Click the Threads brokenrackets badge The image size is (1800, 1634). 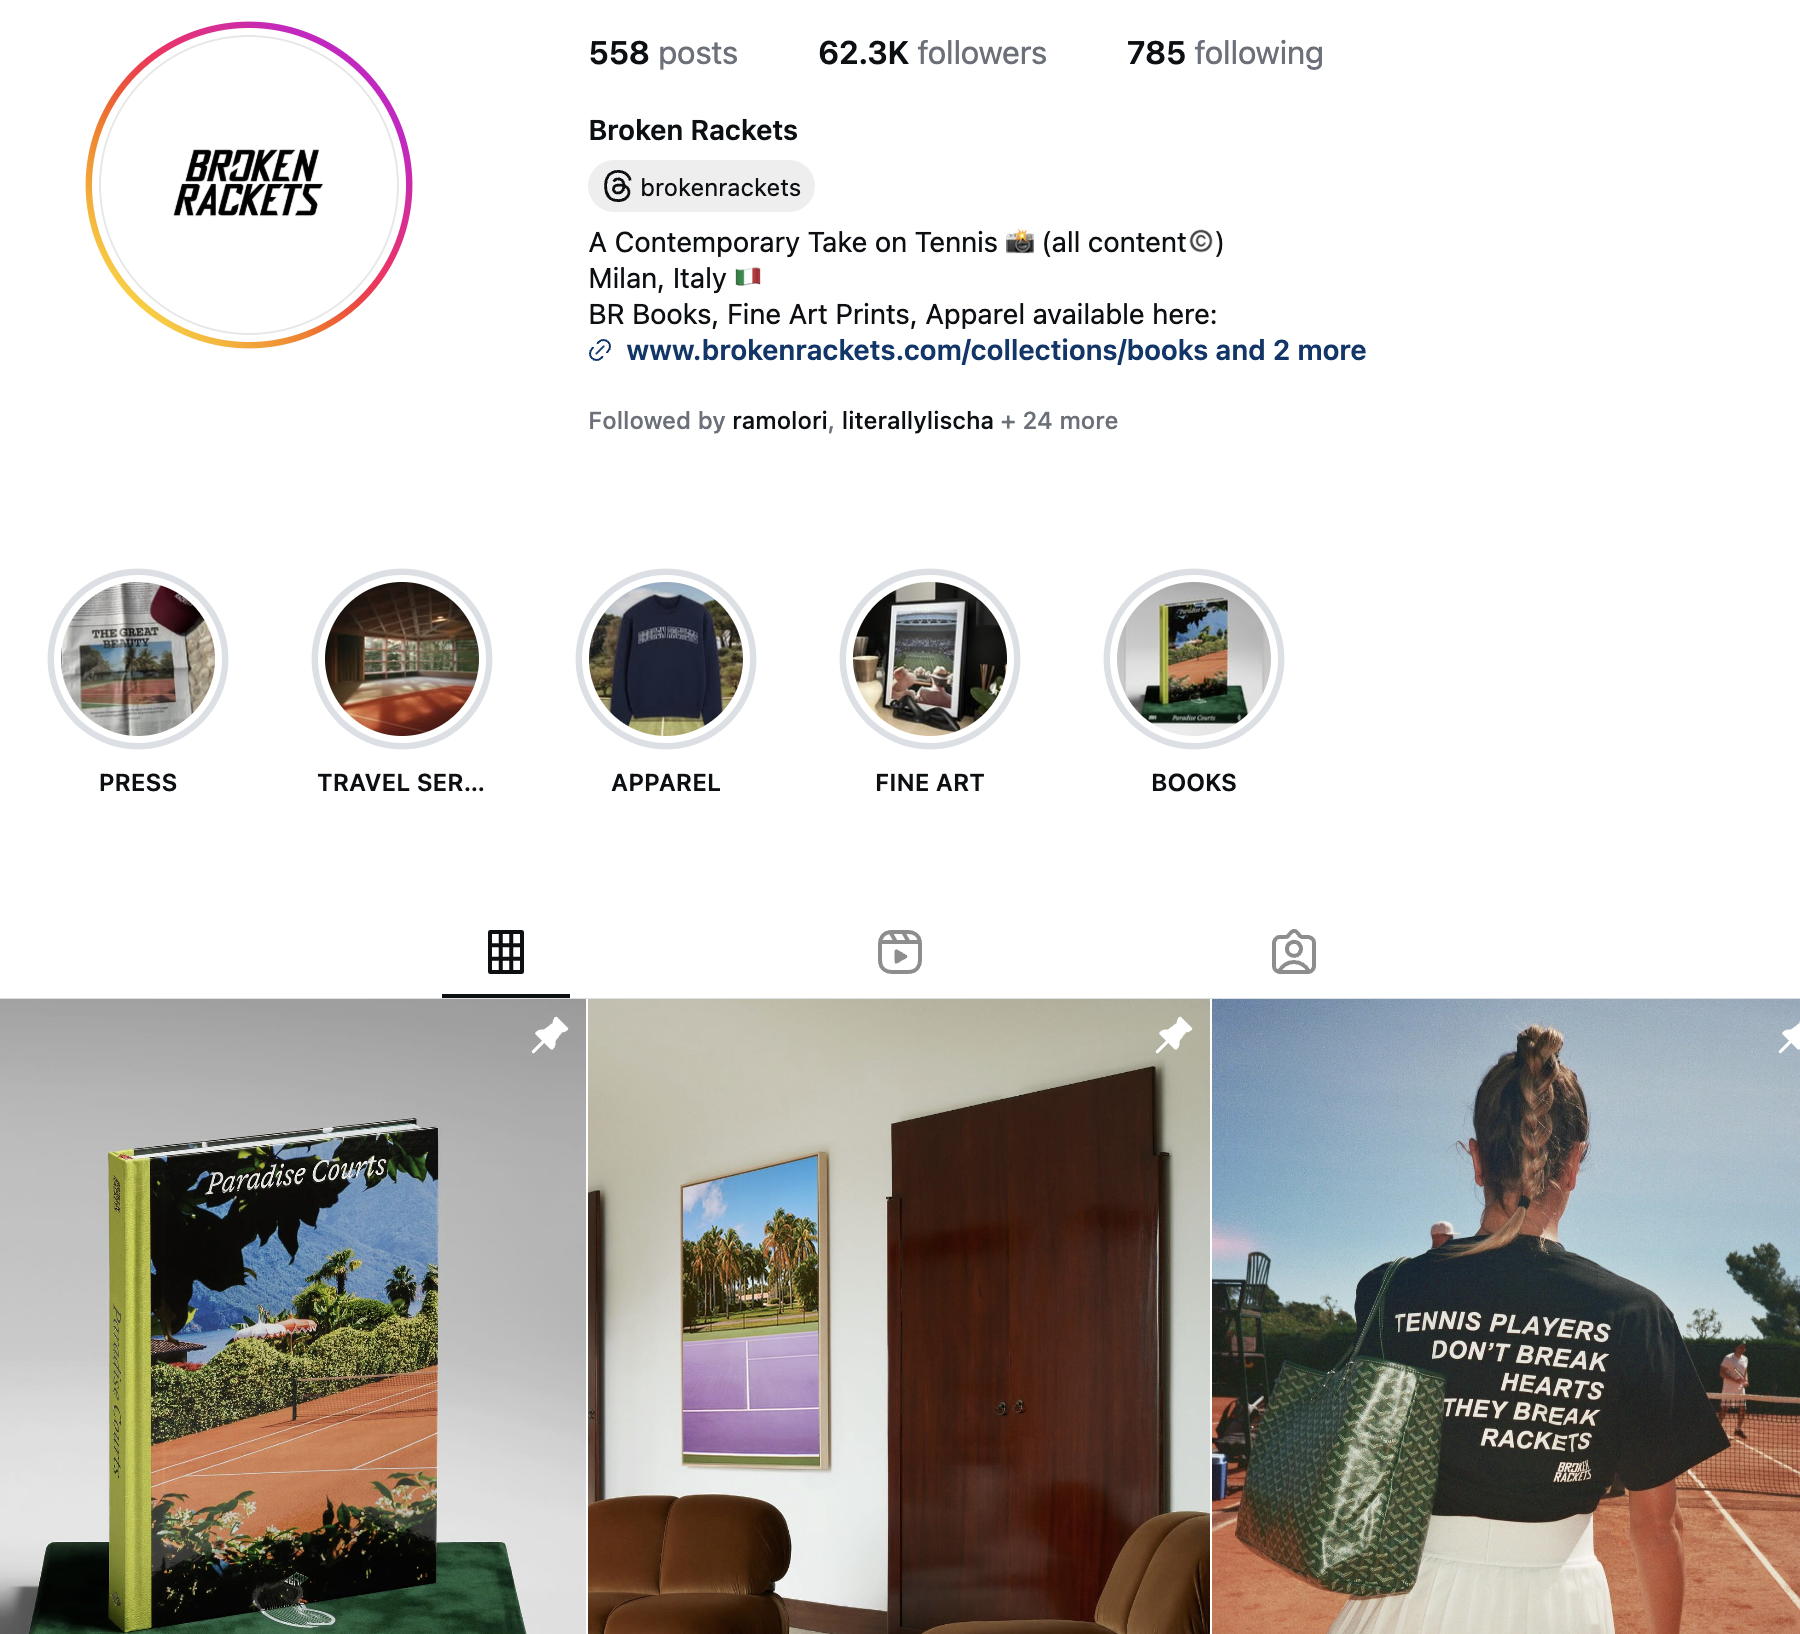(702, 187)
